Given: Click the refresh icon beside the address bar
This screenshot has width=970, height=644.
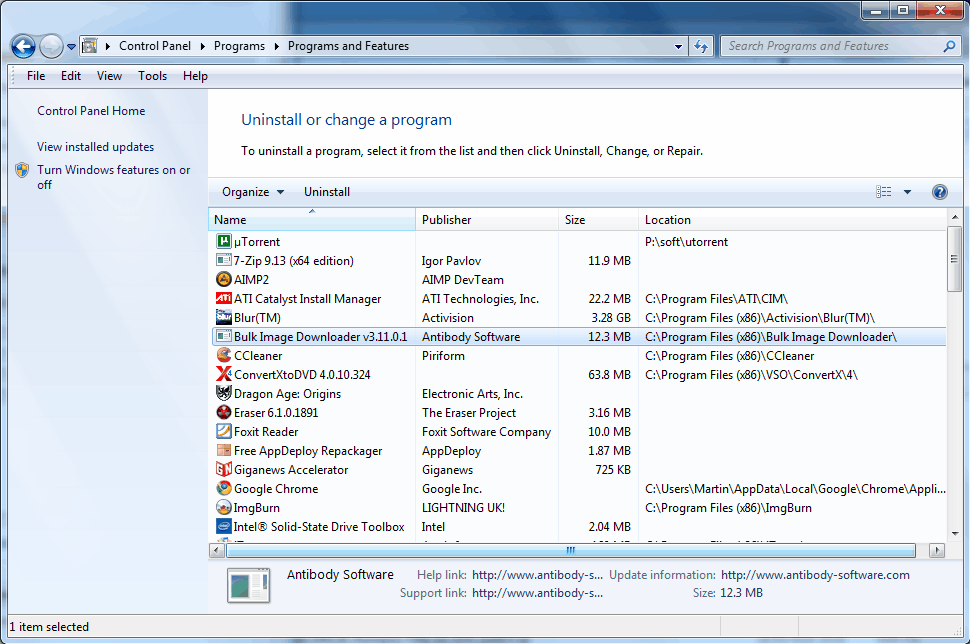Looking at the screenshot, I should pos(702,46).
